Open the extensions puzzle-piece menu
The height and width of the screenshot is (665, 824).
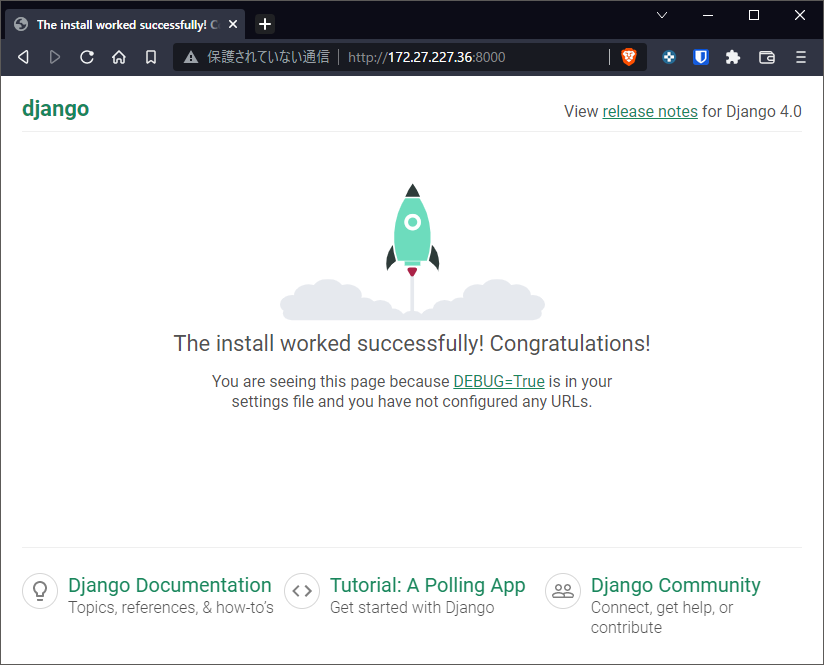coord(733,57)
